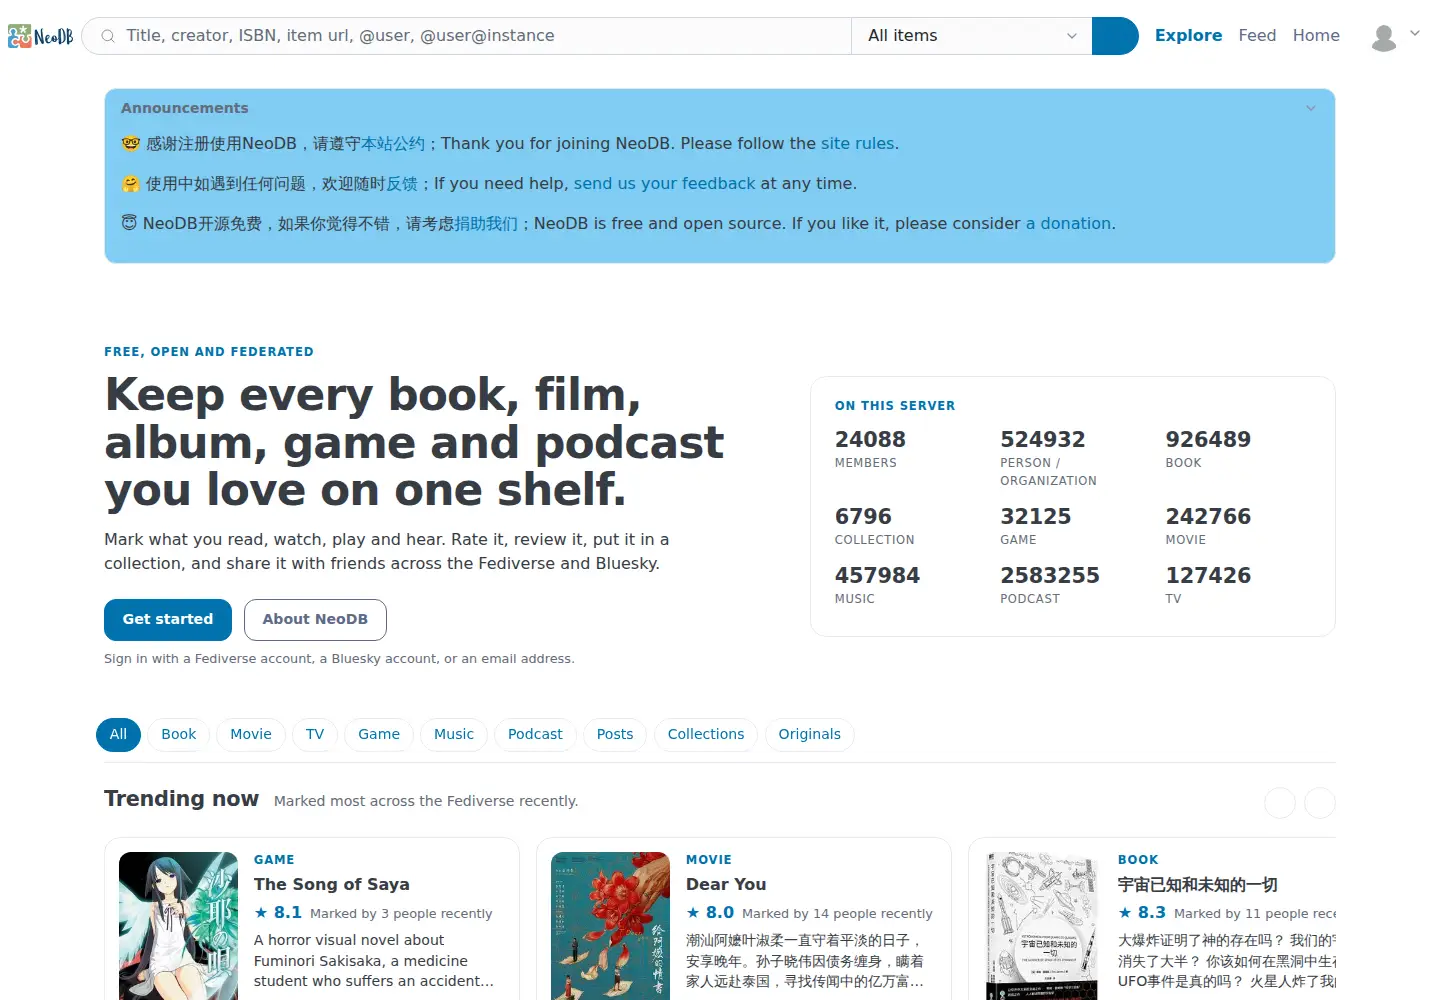The height and width of the screenshot is (1000, 1440).
Task: Click the 8.1 star rating
Action: click(x=278, y=913)
